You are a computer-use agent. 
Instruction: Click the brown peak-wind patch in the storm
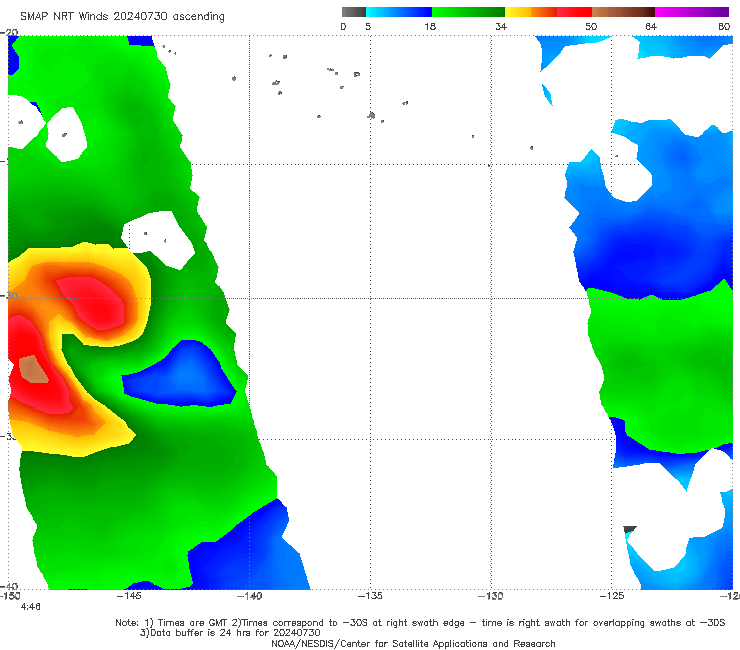tap(33, 369)
